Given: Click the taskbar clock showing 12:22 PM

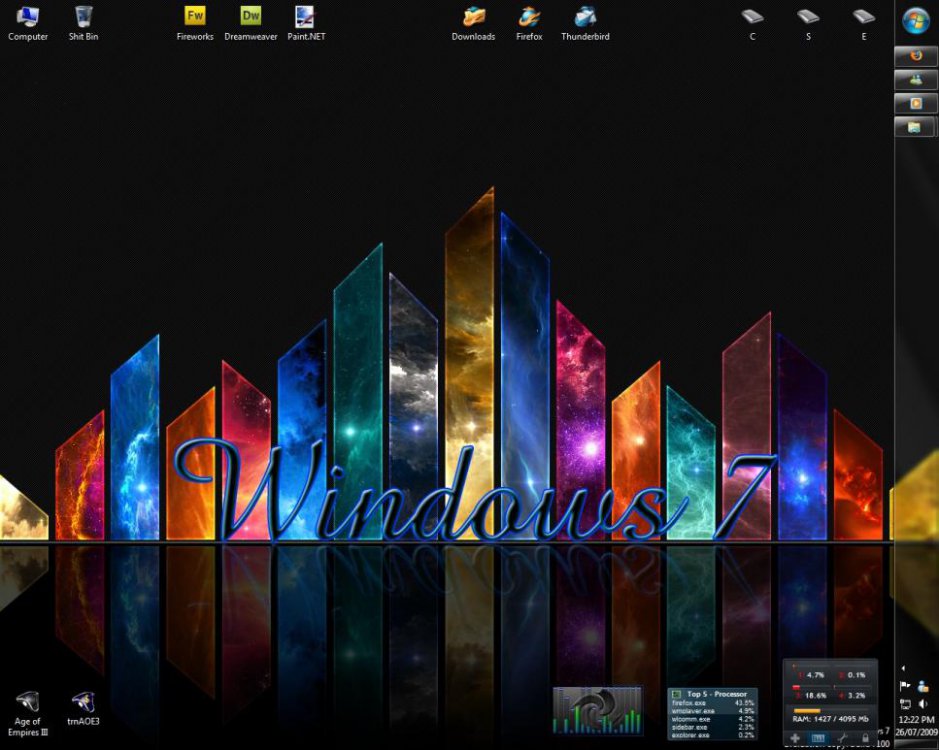Looking at the screenshot, I should [x=916, y=720].
